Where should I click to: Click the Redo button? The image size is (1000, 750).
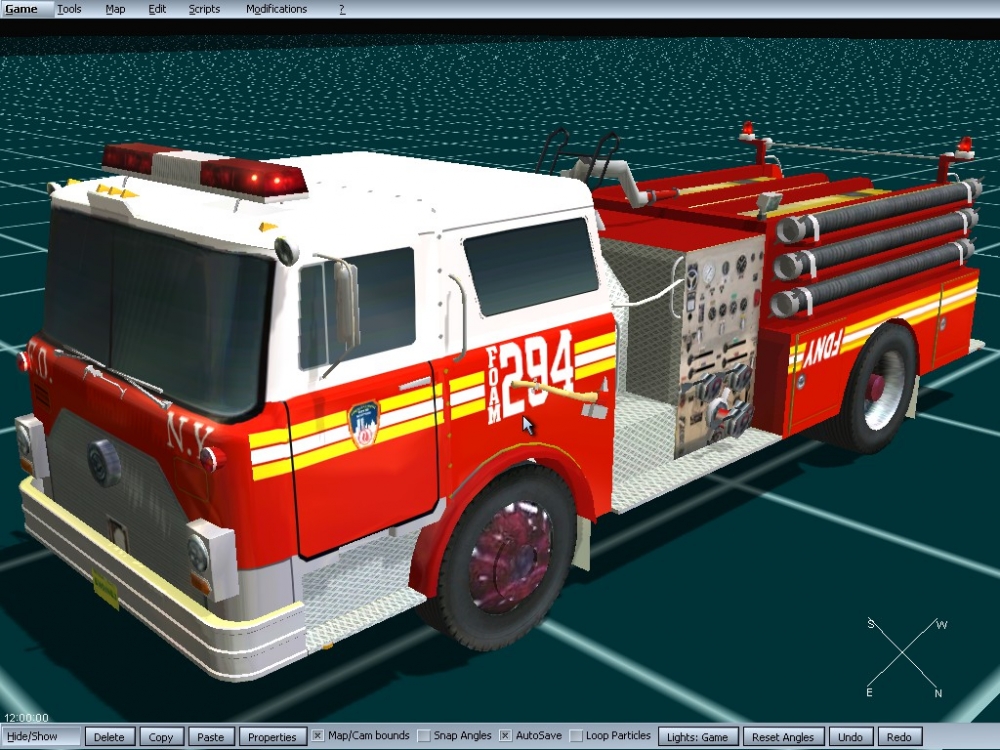coord(899,737)
